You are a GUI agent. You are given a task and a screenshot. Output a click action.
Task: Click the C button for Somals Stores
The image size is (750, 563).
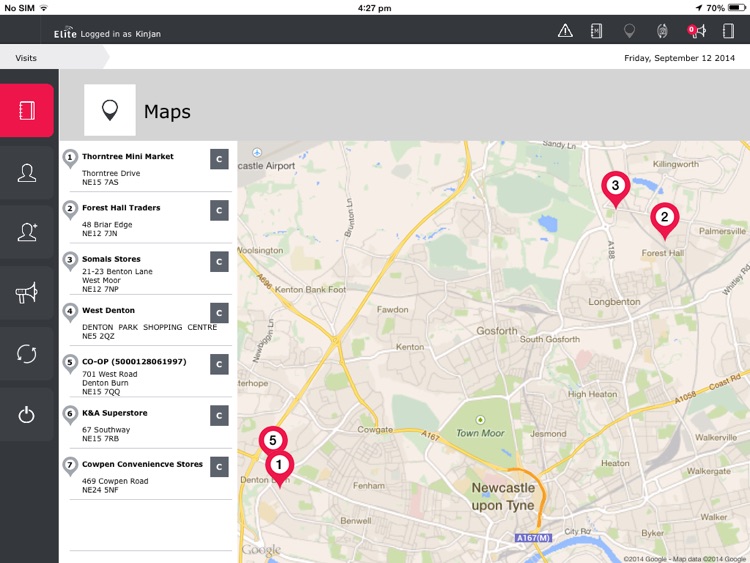[219, 262]
